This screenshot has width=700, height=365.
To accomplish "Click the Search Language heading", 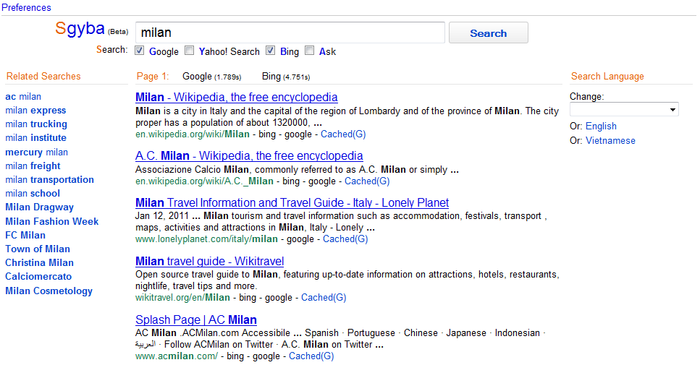I will [x=608, y=76].
